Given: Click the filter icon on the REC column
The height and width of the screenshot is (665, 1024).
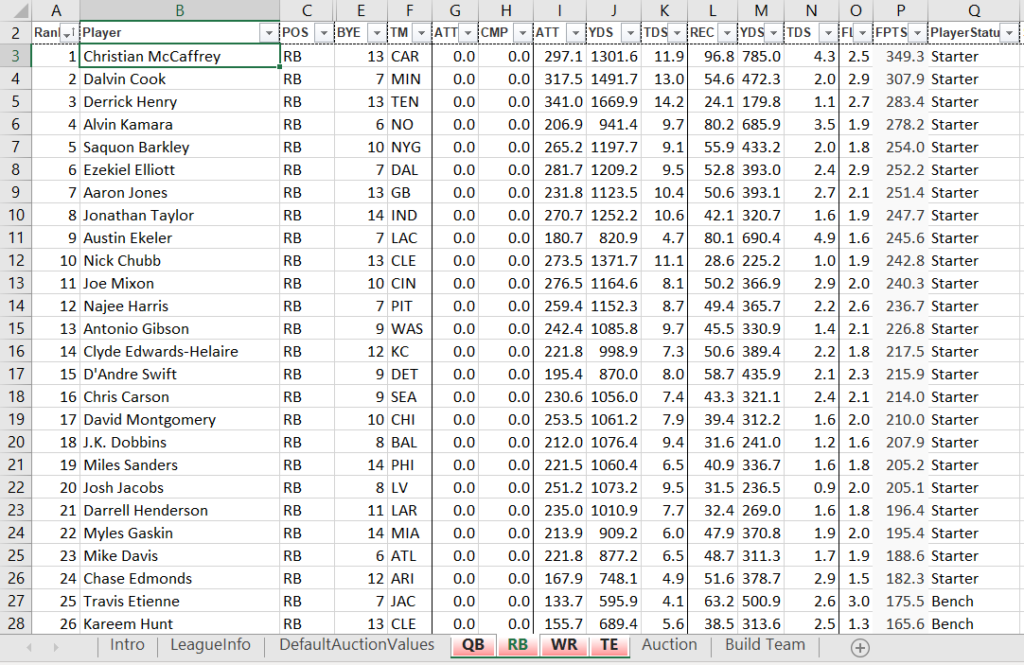Looking at the screenshot, I should pyautogui.click(x=729, y=31).
